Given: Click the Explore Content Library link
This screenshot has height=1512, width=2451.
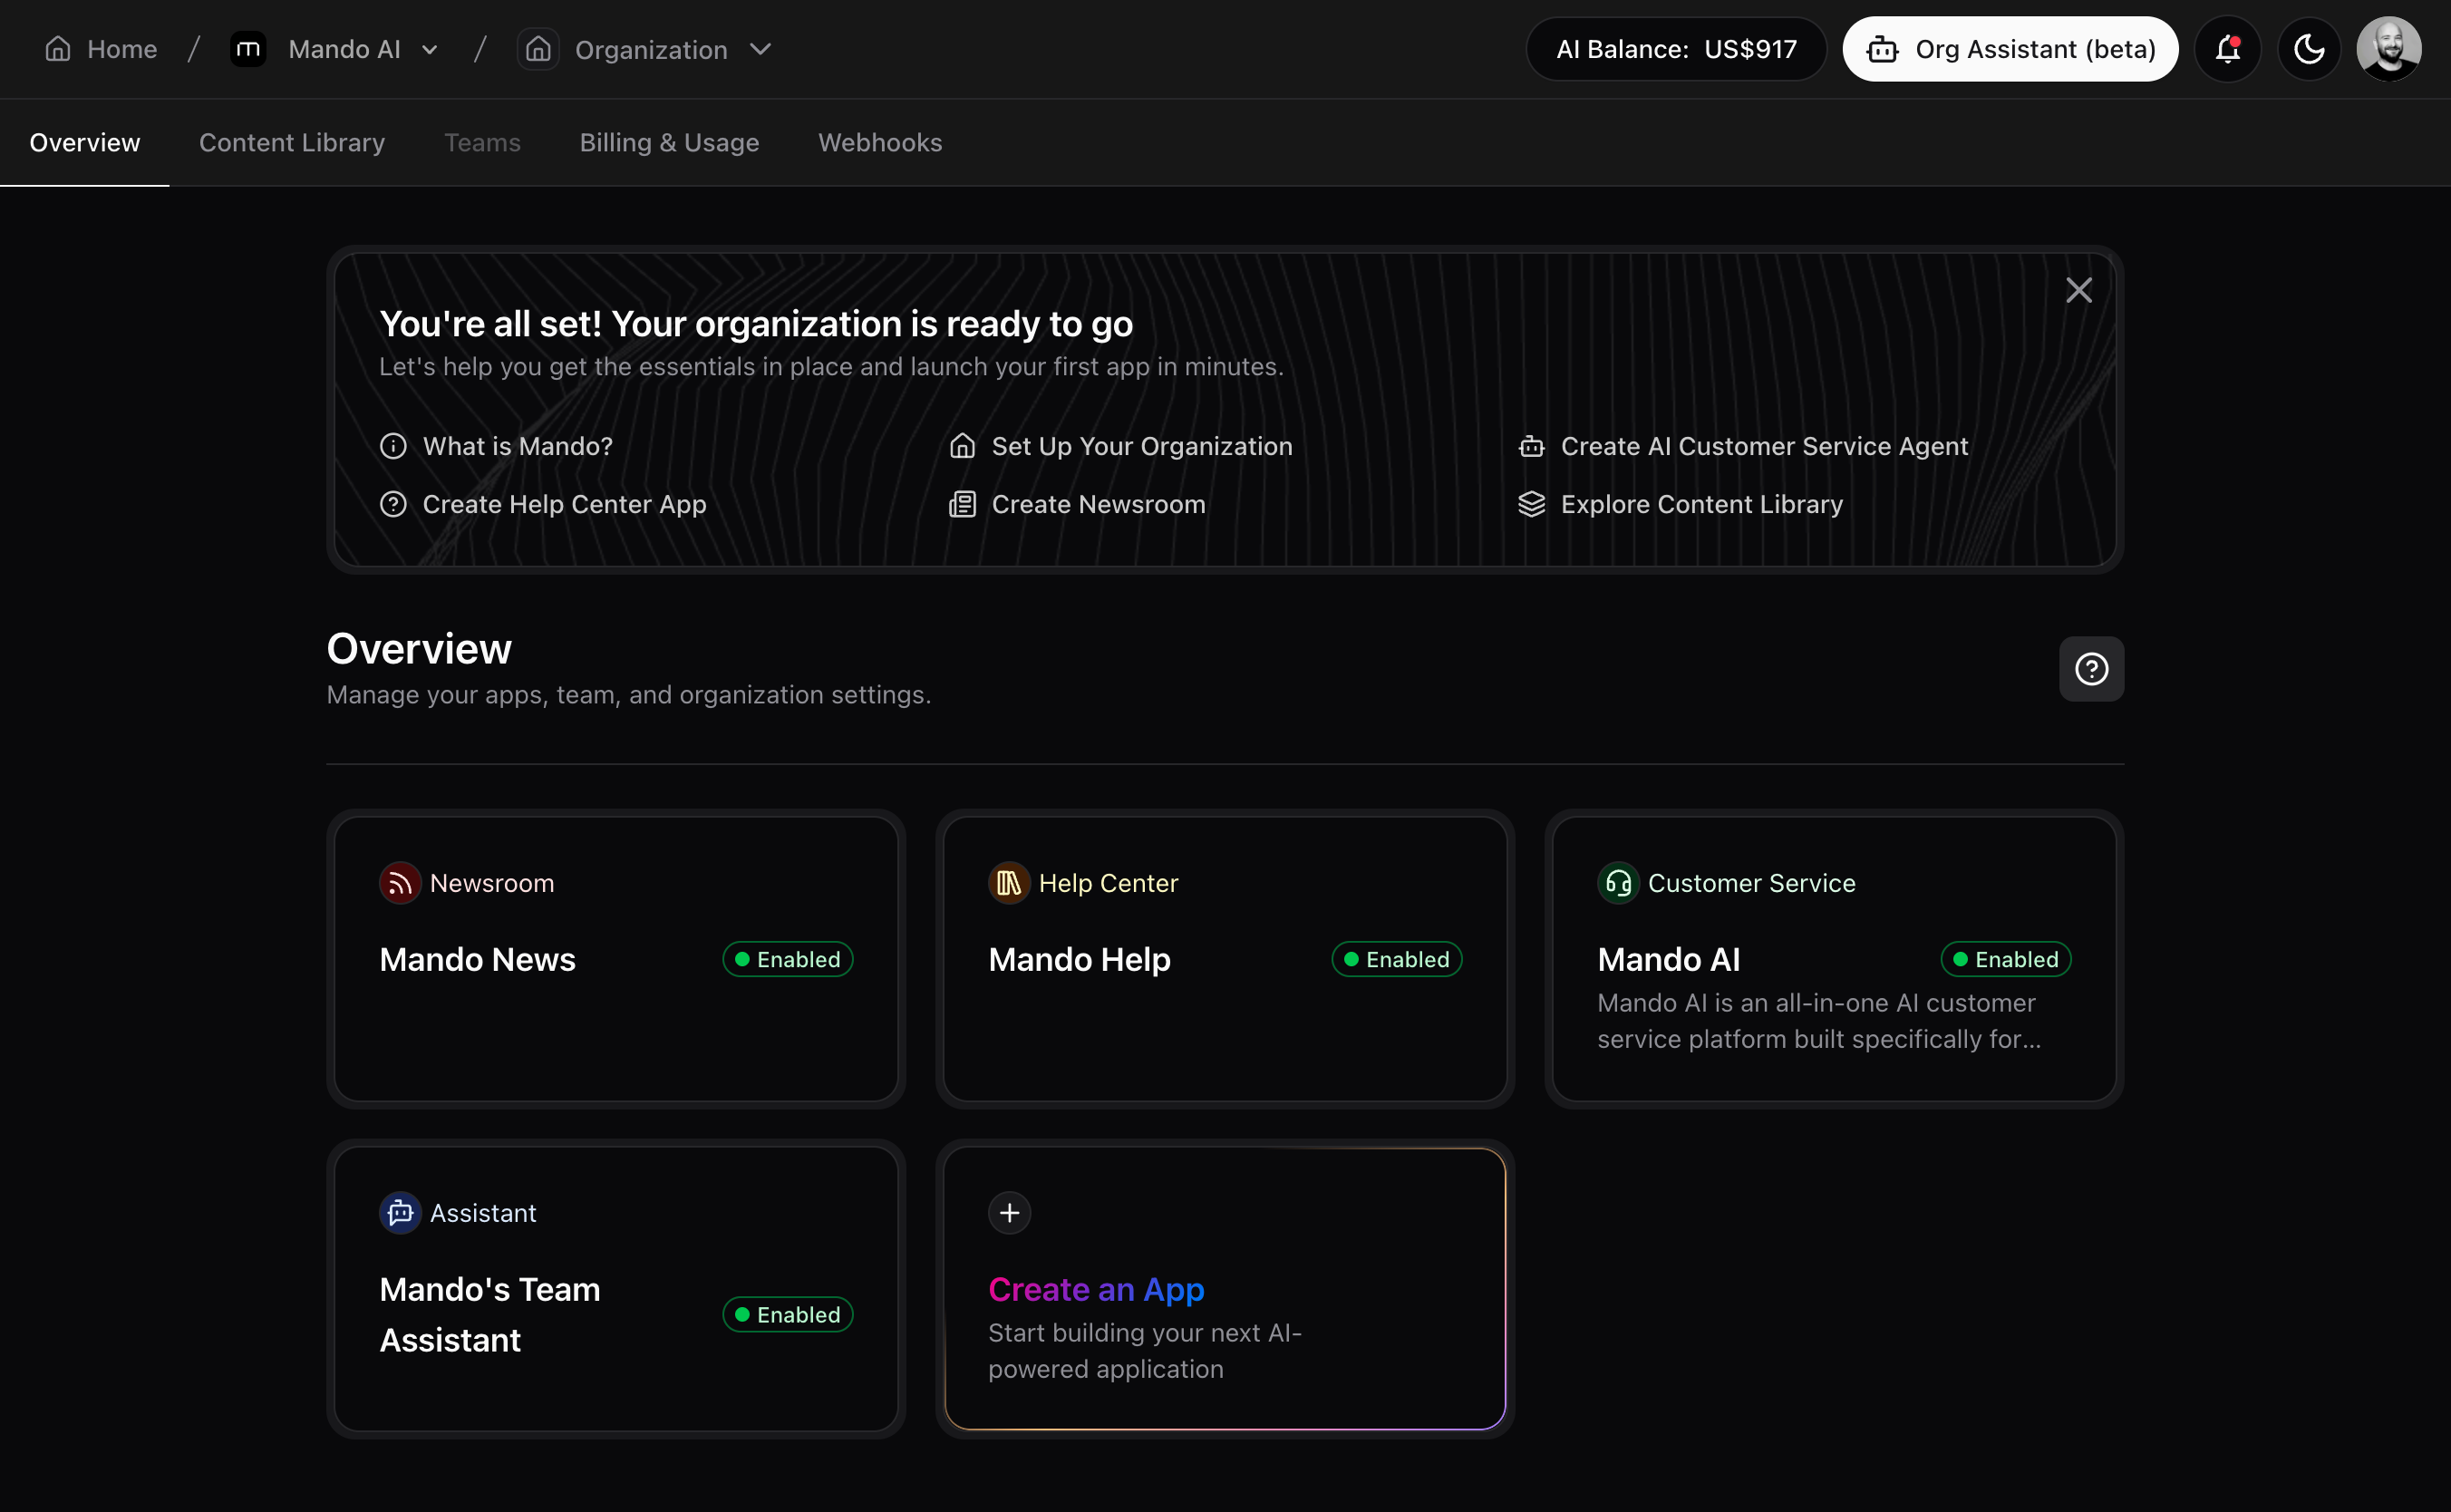Looking at the screenshot, I should coord(1700,505).
